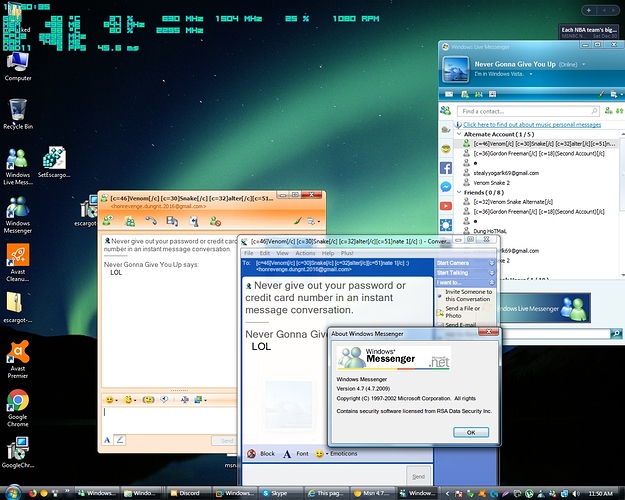The height and width of the screenshot is (500, 625).
Task: Toggle handwriting mode pen icon in conversation window
Action: click(x=120, y=440)
